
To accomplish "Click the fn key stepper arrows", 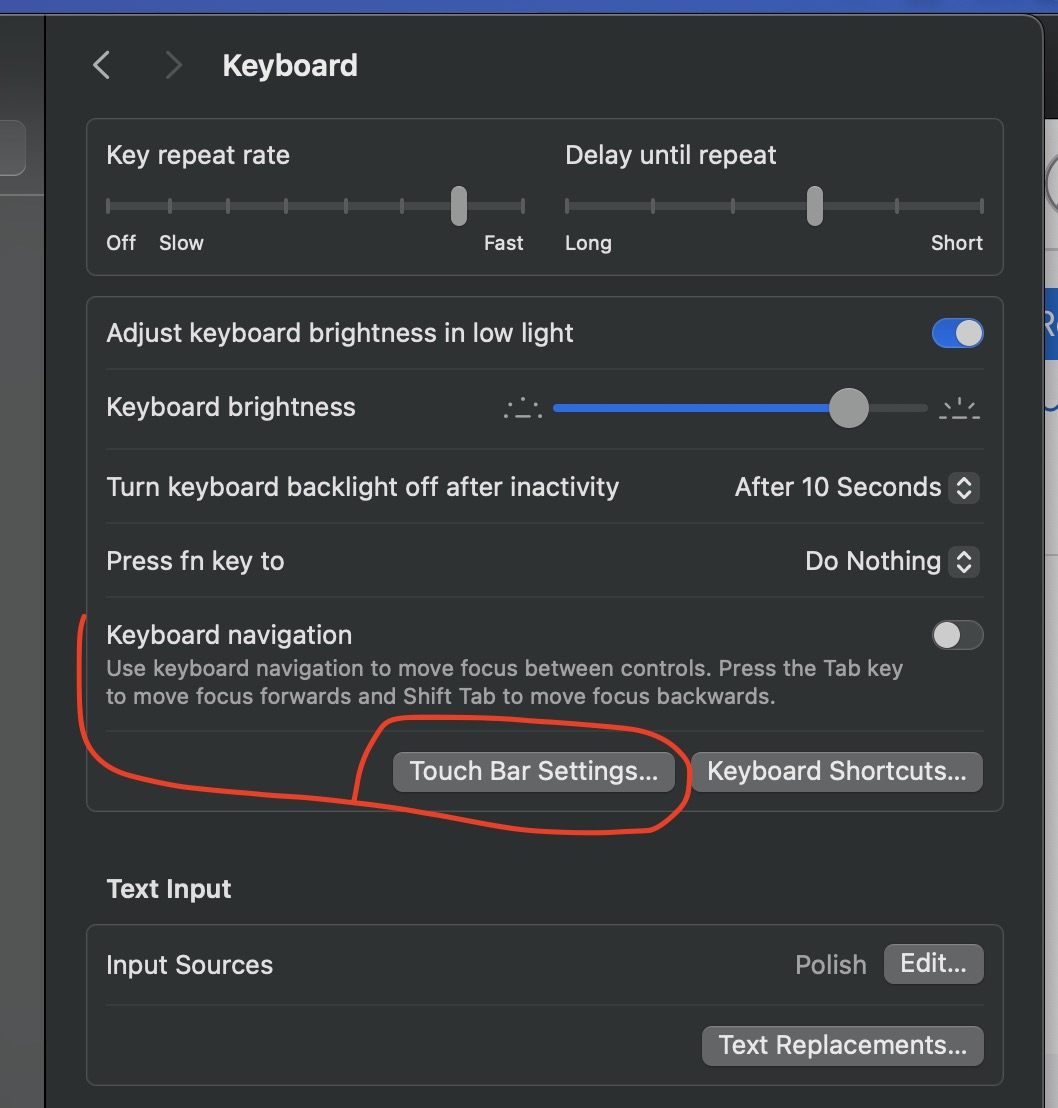I will [x=964, y=562].
